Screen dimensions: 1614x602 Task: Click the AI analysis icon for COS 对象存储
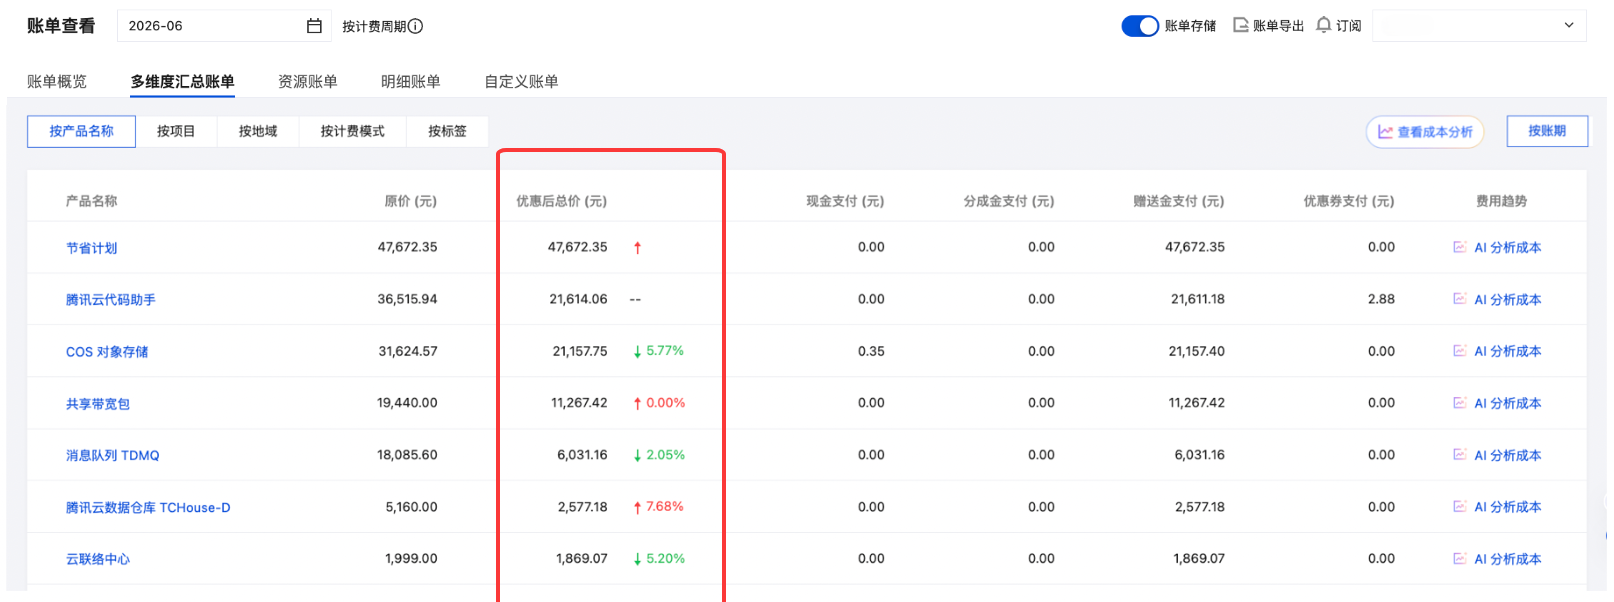[1460, 351]
